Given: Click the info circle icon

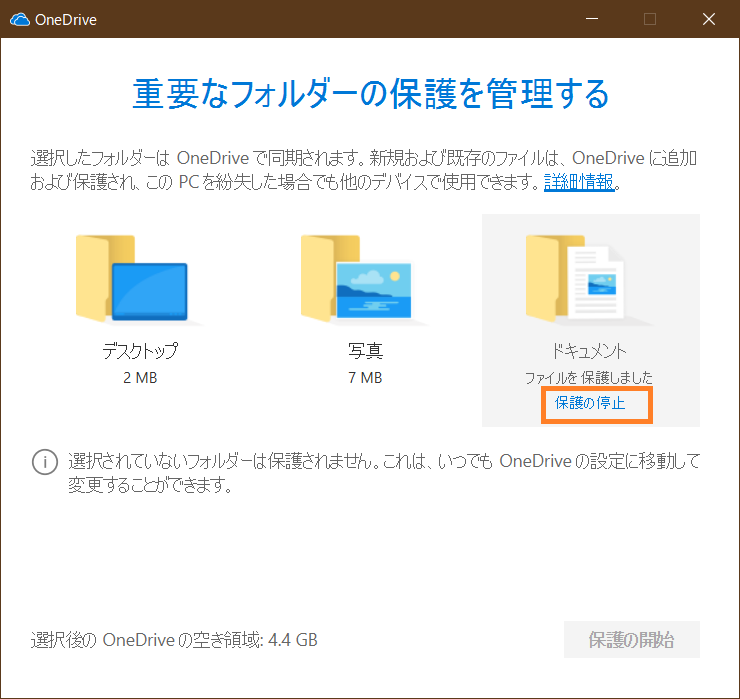Looking at the screenshot, I should coord(45,462).
